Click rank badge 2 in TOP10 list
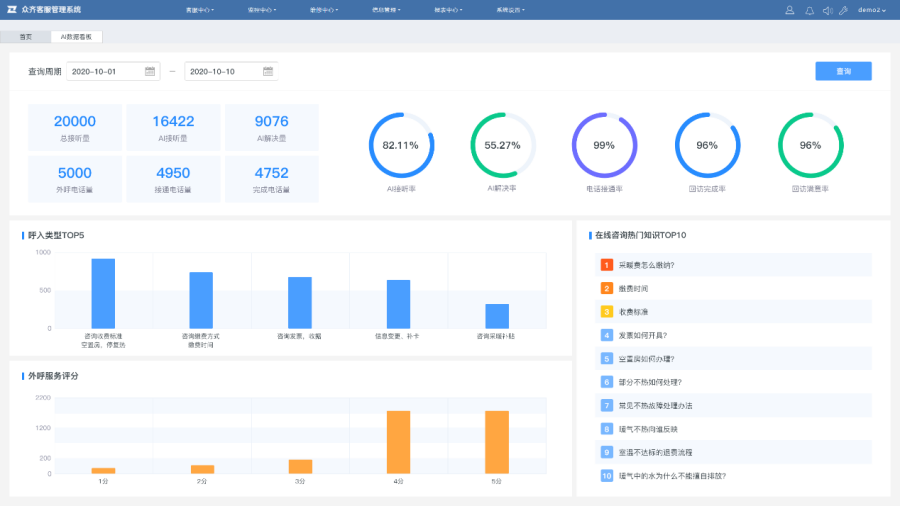The image size is (900, 506). click(x=607, y=289)
